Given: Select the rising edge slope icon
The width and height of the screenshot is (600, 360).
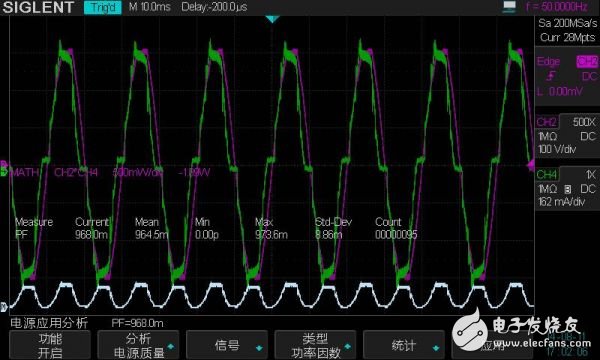Looking at the screenshot, I should (551, 76).
